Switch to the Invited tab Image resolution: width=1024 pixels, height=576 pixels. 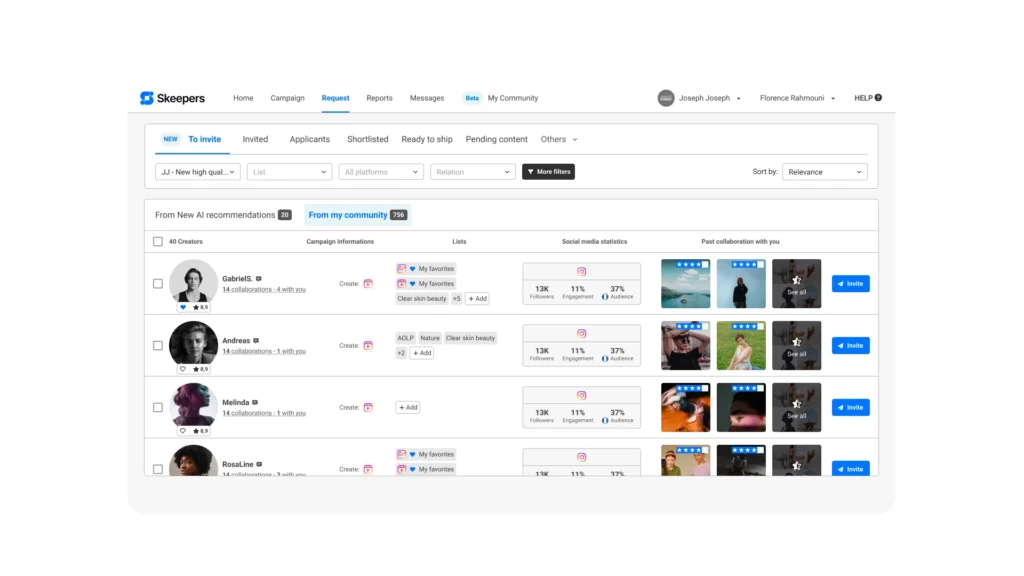[255, 139]
